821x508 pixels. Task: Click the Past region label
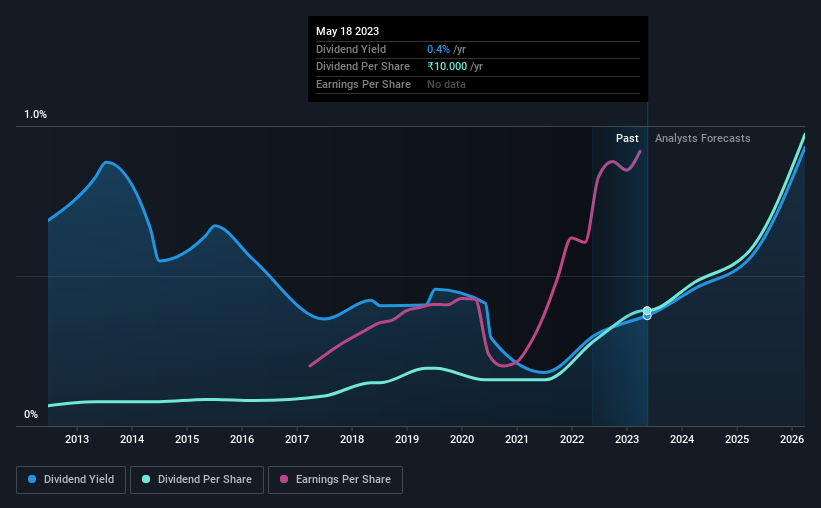[627, 138]
